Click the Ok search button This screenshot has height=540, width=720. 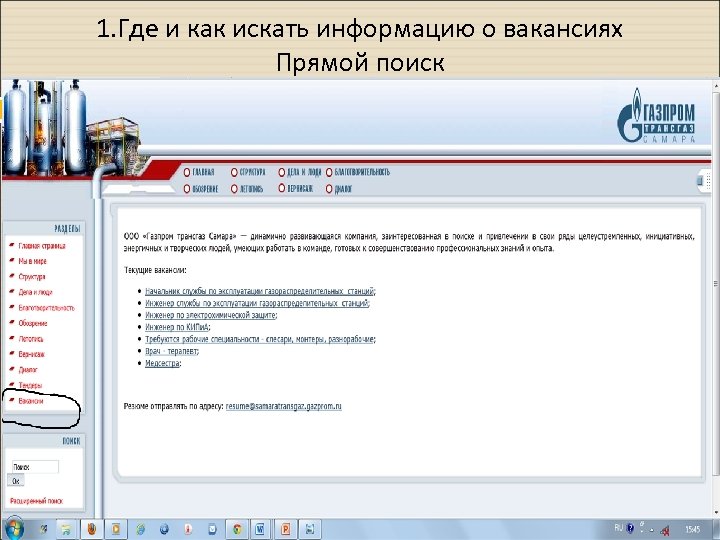coord(16,481)
